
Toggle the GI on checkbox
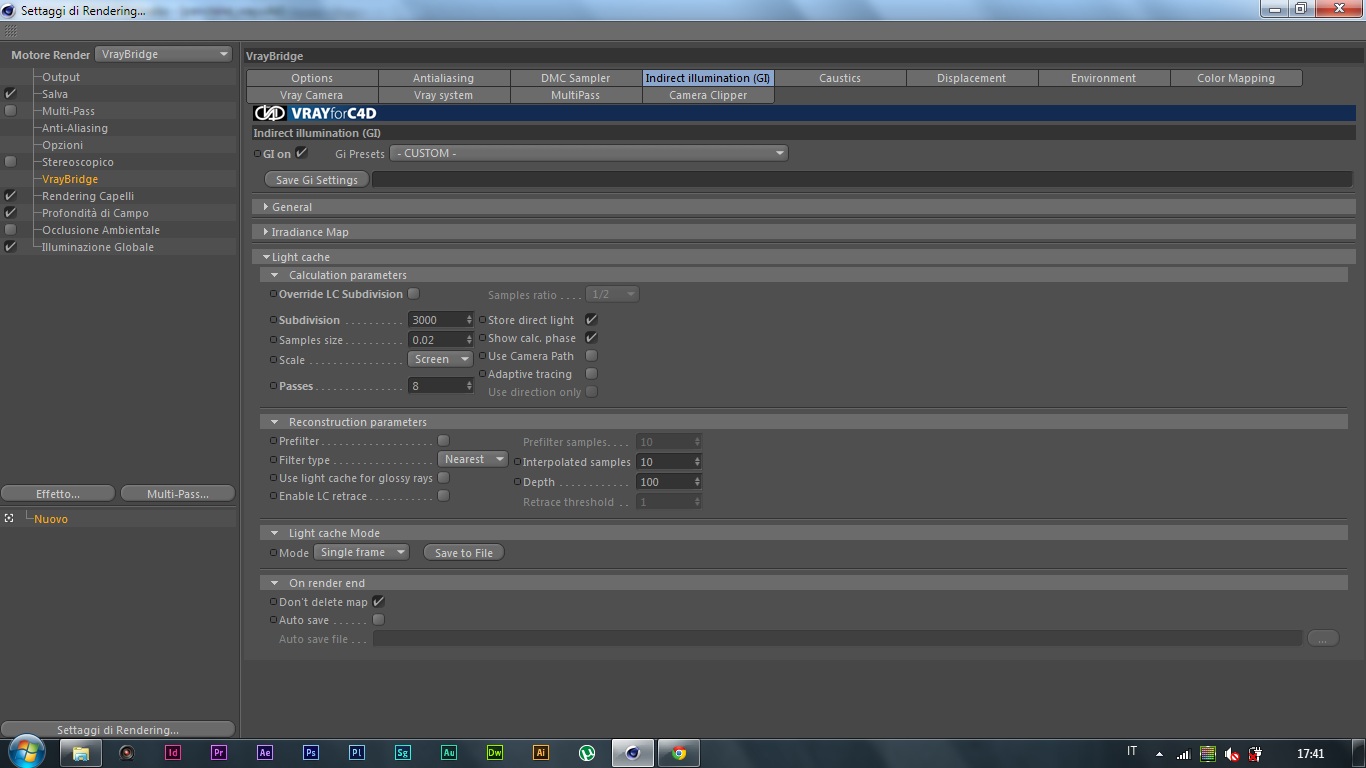pos(301,153)
